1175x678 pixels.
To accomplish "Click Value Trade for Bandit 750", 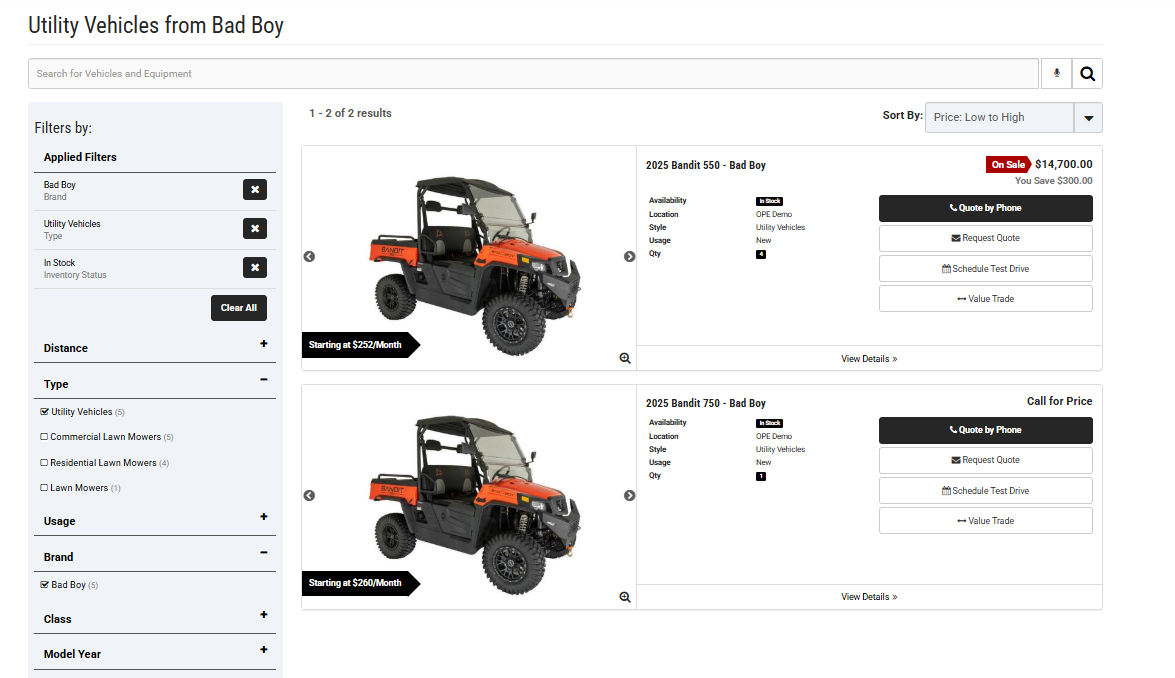I will point(985,521).
